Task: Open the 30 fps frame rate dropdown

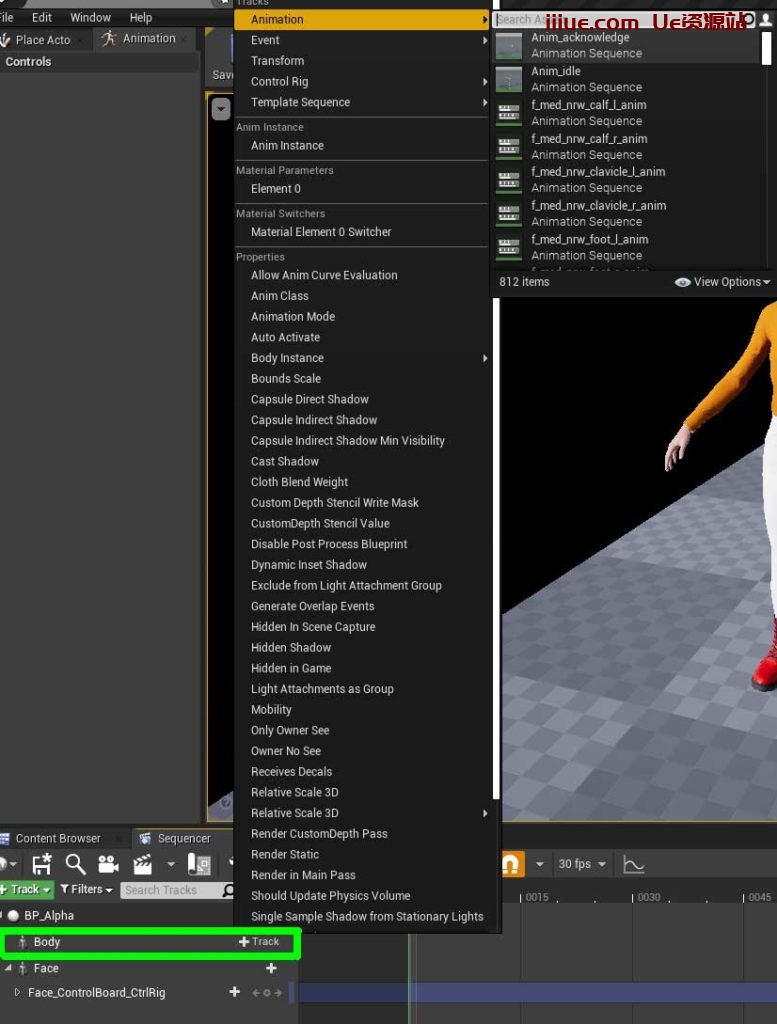Action: (581, 864)
